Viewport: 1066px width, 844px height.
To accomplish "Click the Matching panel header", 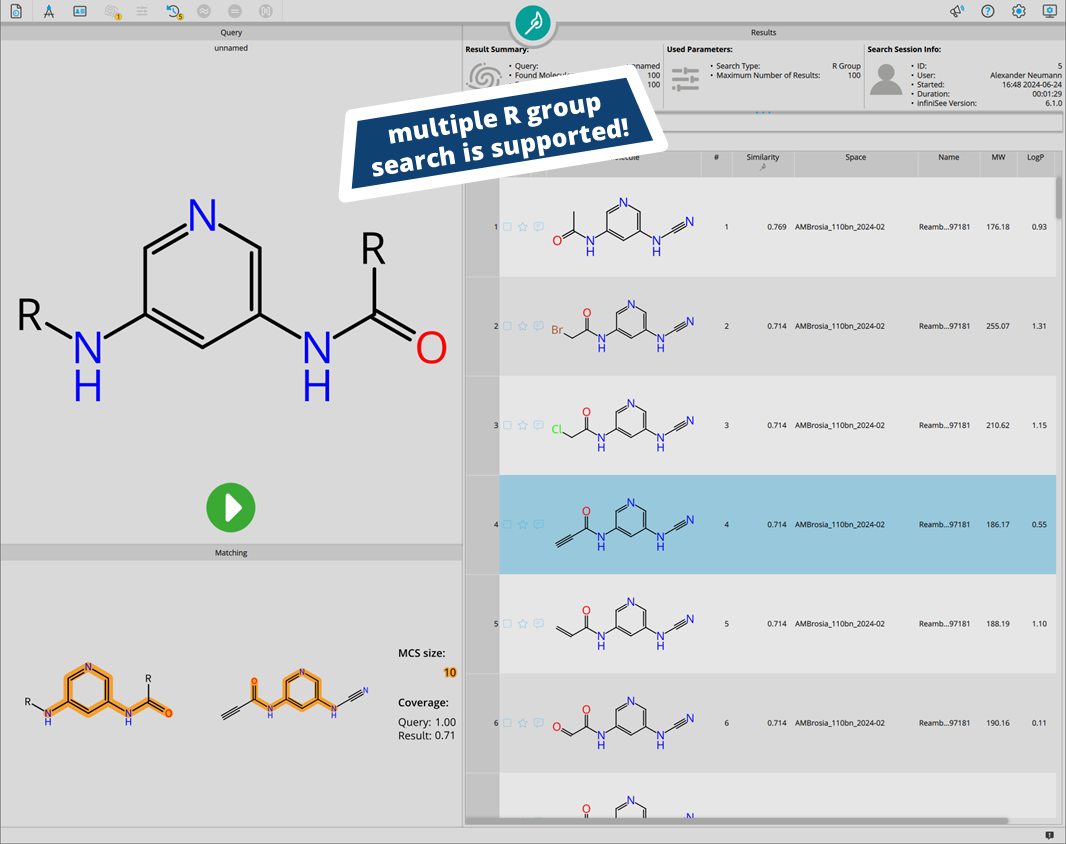I will point(231,552).
